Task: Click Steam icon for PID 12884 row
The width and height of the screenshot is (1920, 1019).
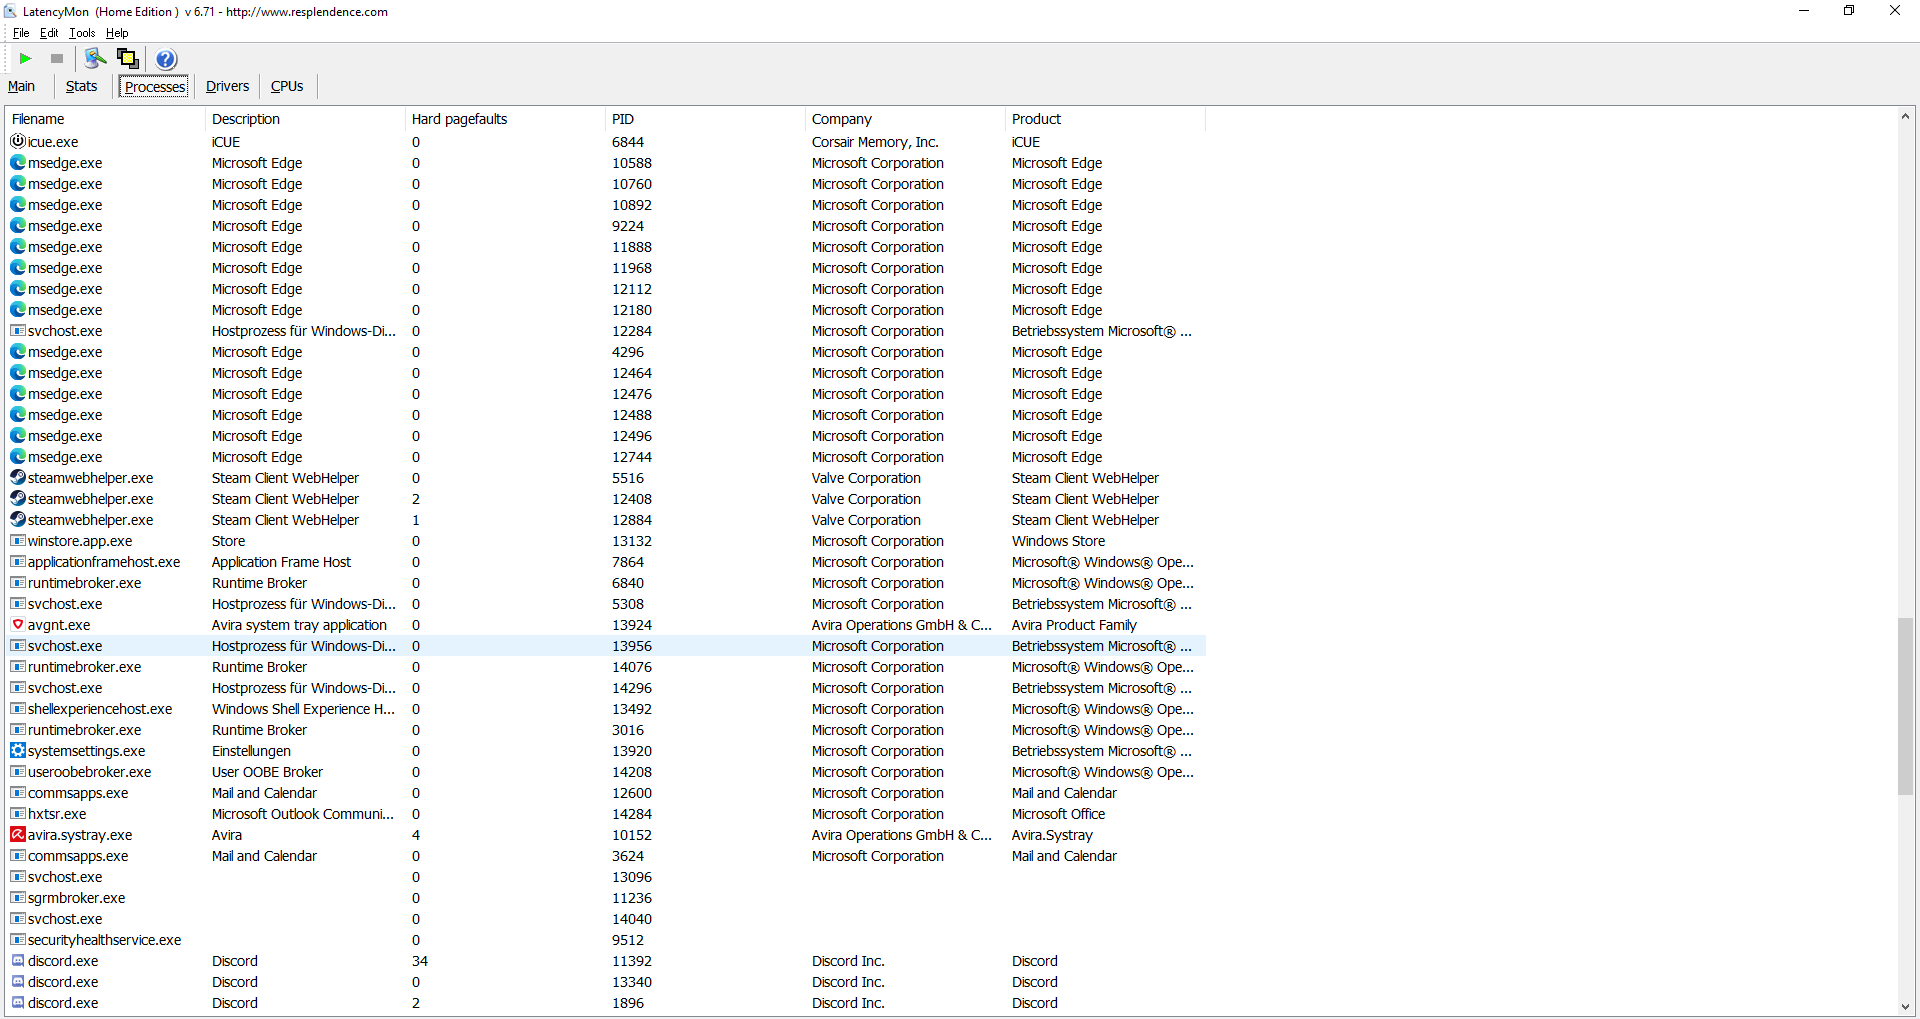Action: 18,519
